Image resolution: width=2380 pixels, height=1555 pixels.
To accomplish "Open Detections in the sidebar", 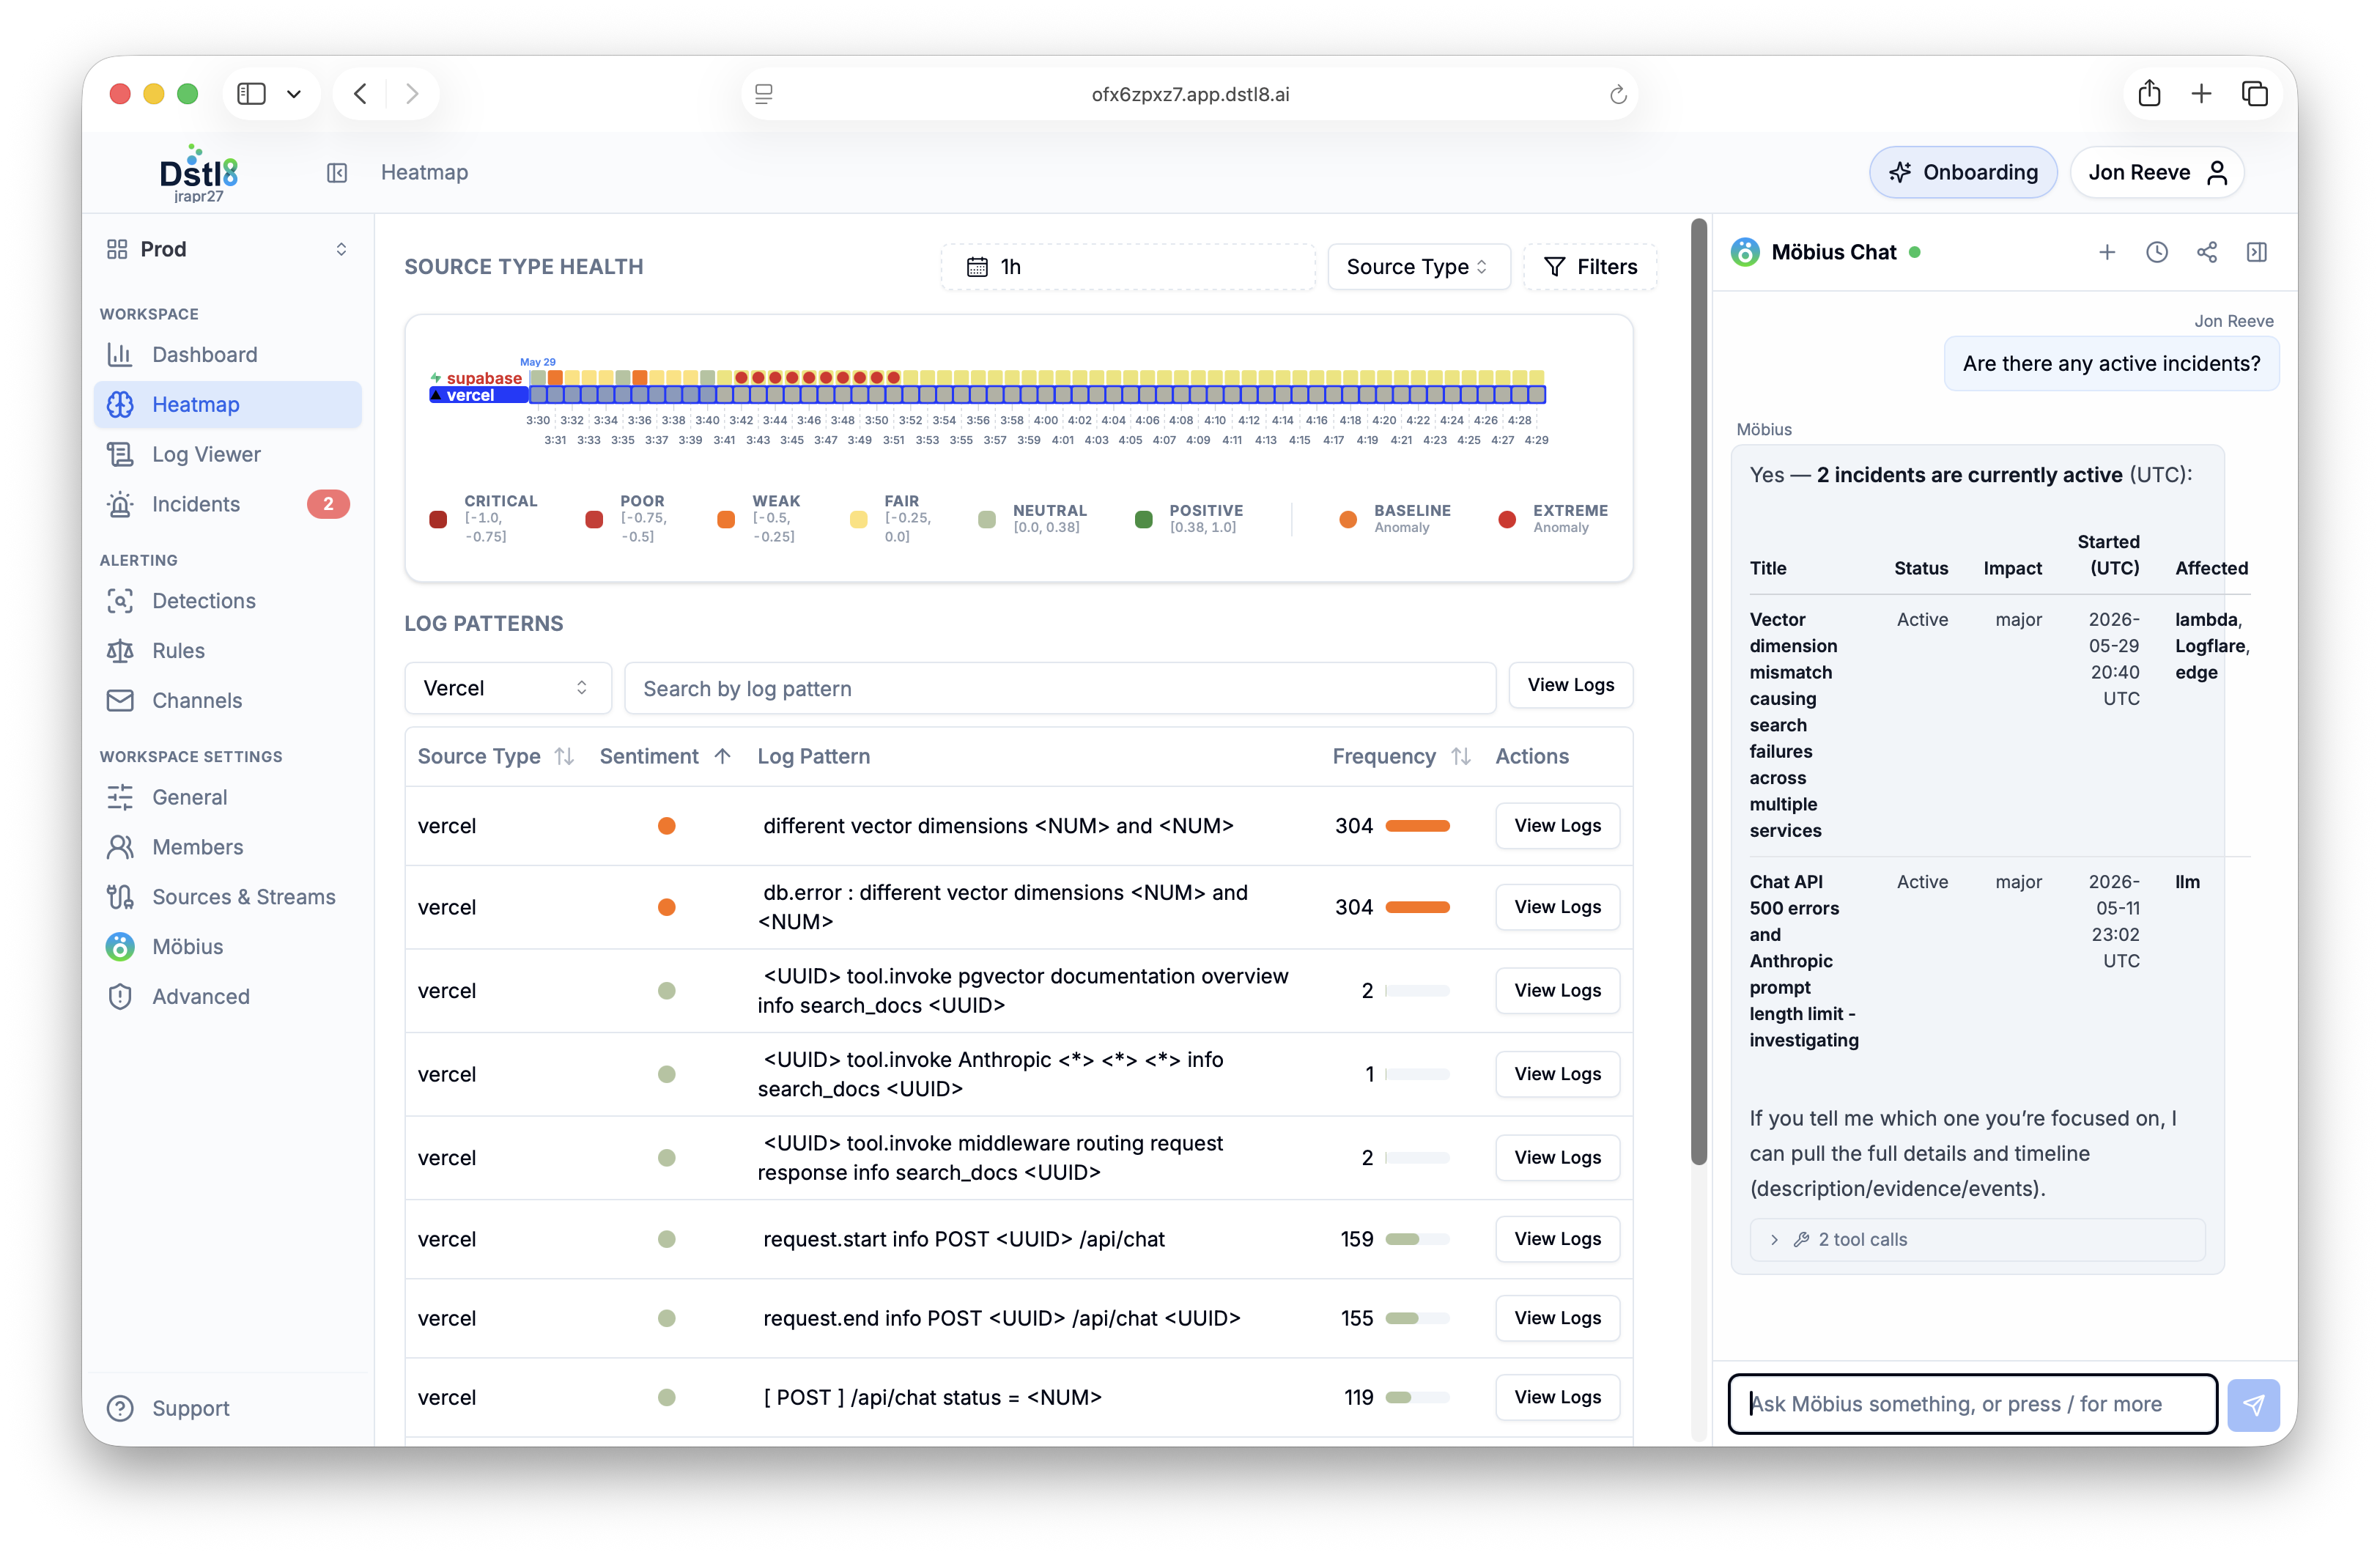I will coord(228,601).
